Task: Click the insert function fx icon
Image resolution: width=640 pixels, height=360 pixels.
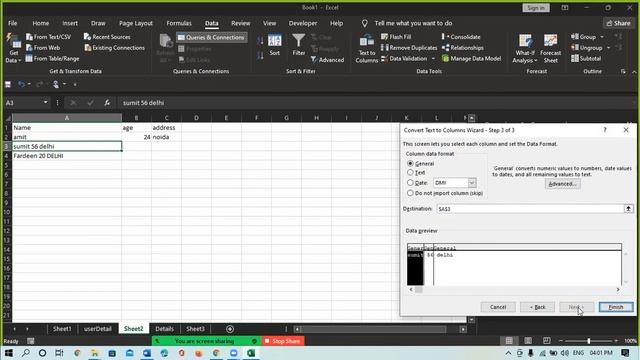Action: [107, 103]
